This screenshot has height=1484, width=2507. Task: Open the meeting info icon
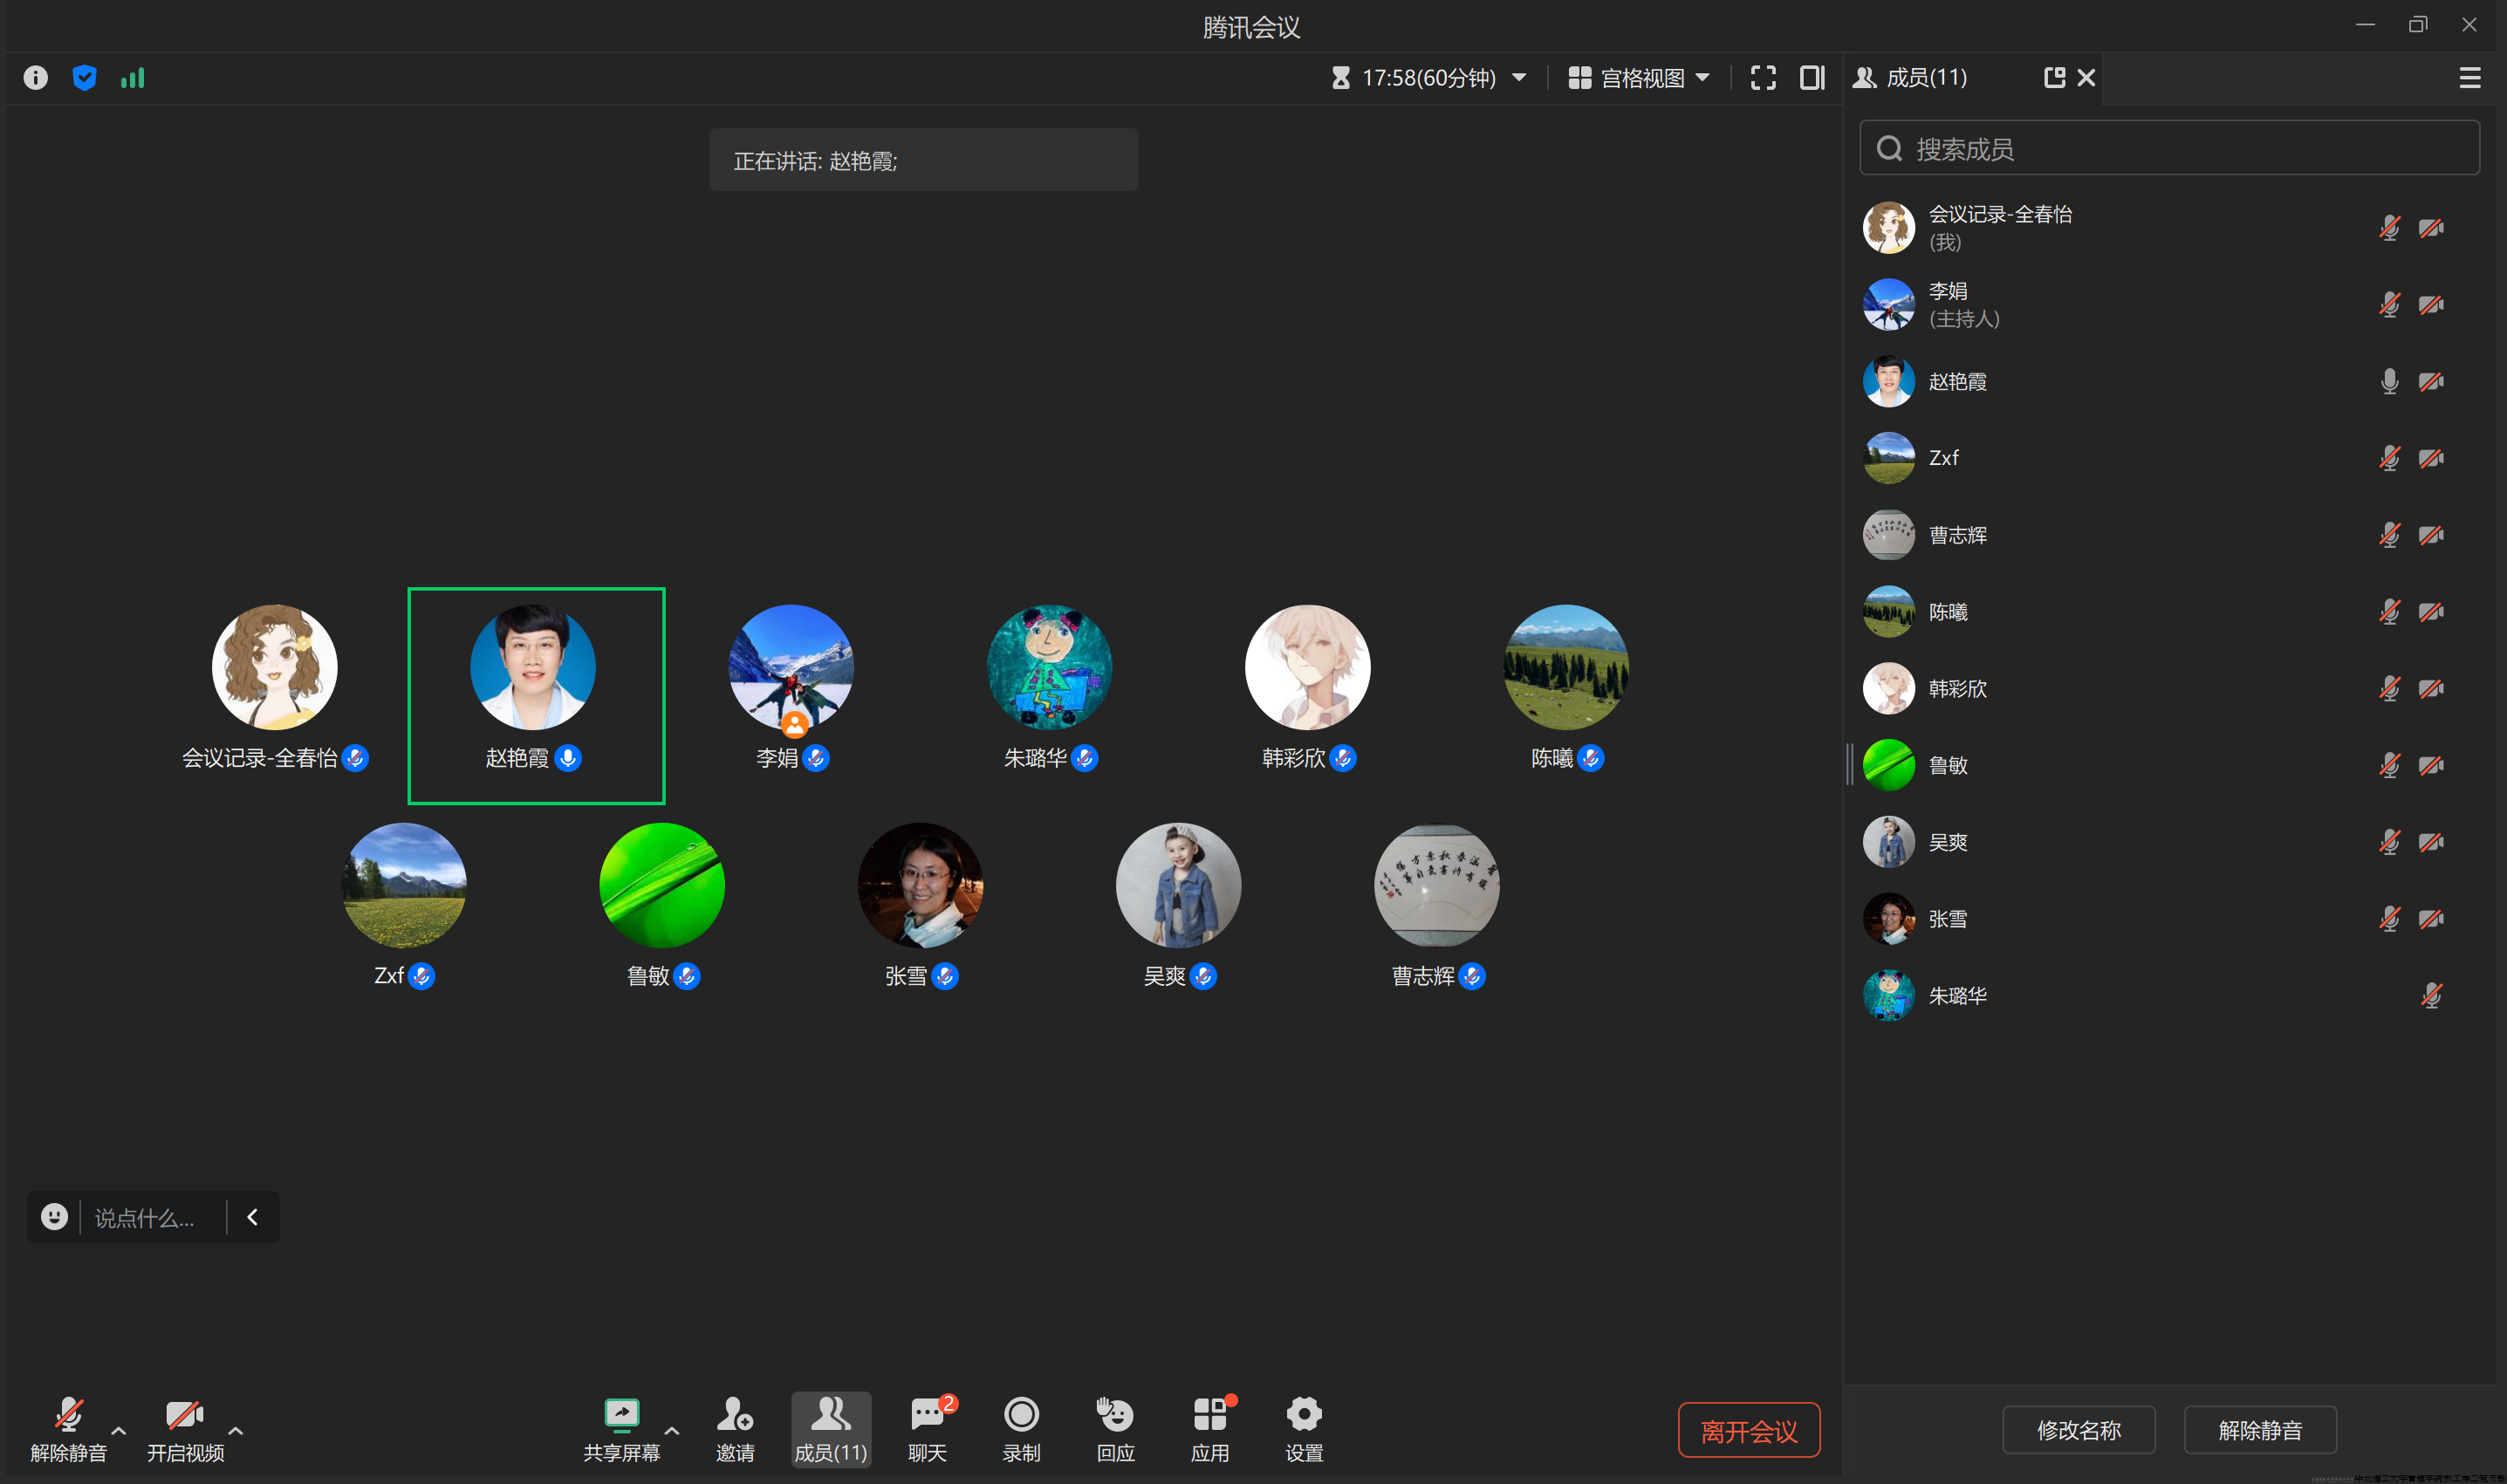pyautogui.click(x=36, y=78)
